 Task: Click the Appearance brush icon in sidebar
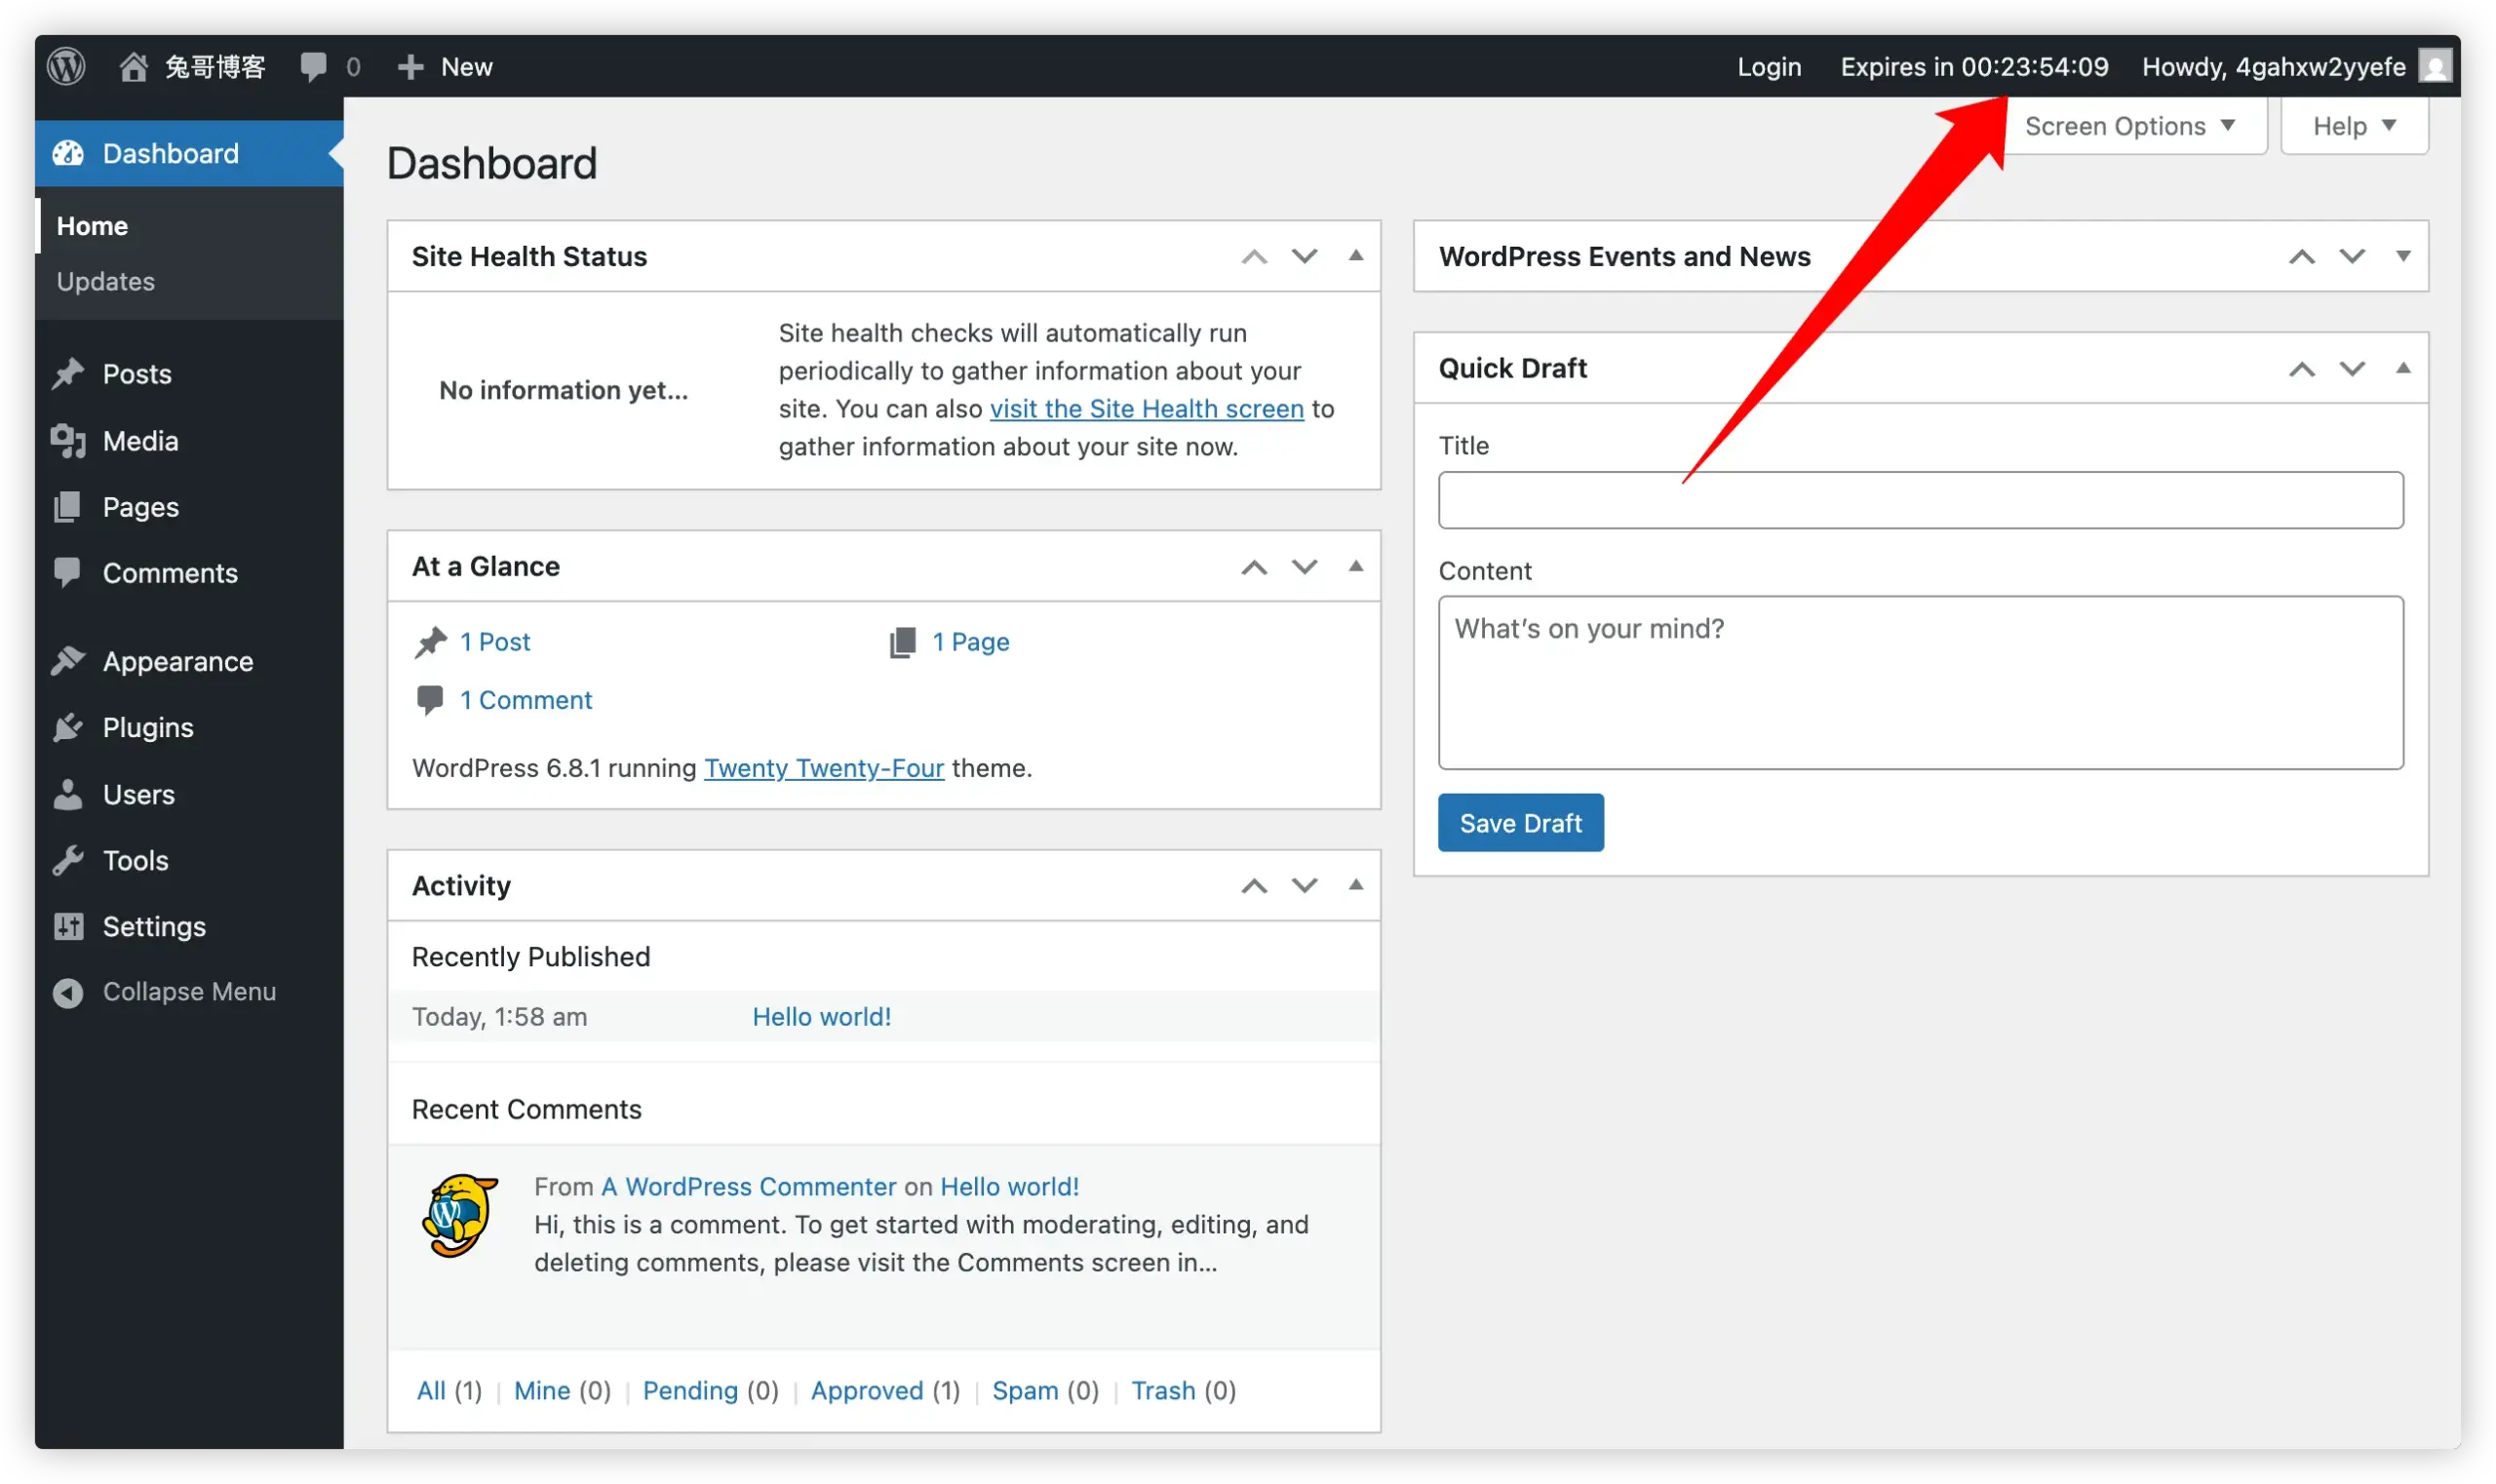tap(68, 660)
